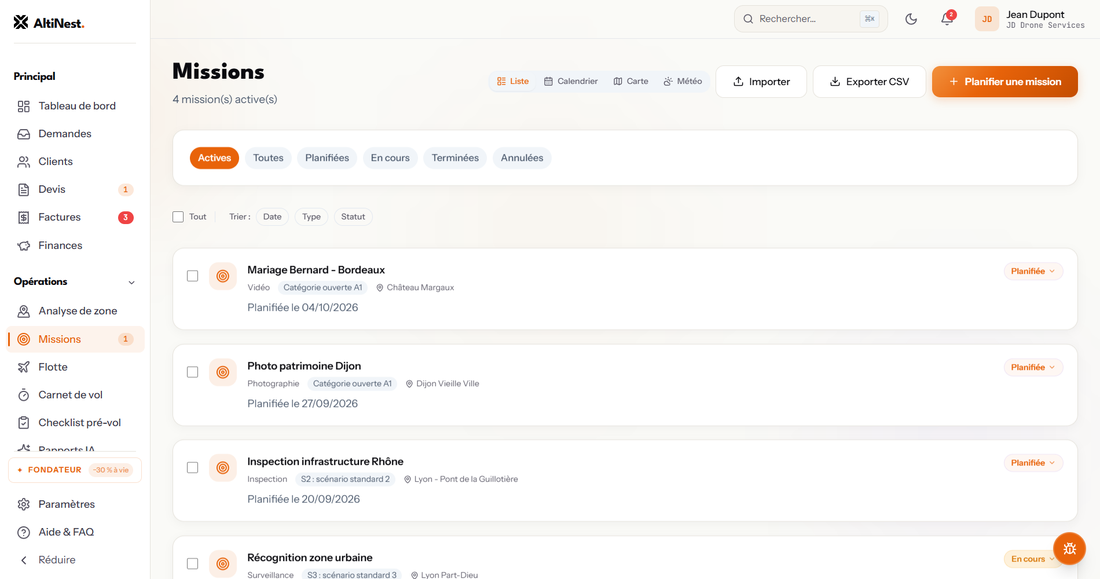Image resolution: width=1100 pixels, height=579 pixels.
Task: Open the Mariage Bernard - Bordeaux title
Action: 316,270
